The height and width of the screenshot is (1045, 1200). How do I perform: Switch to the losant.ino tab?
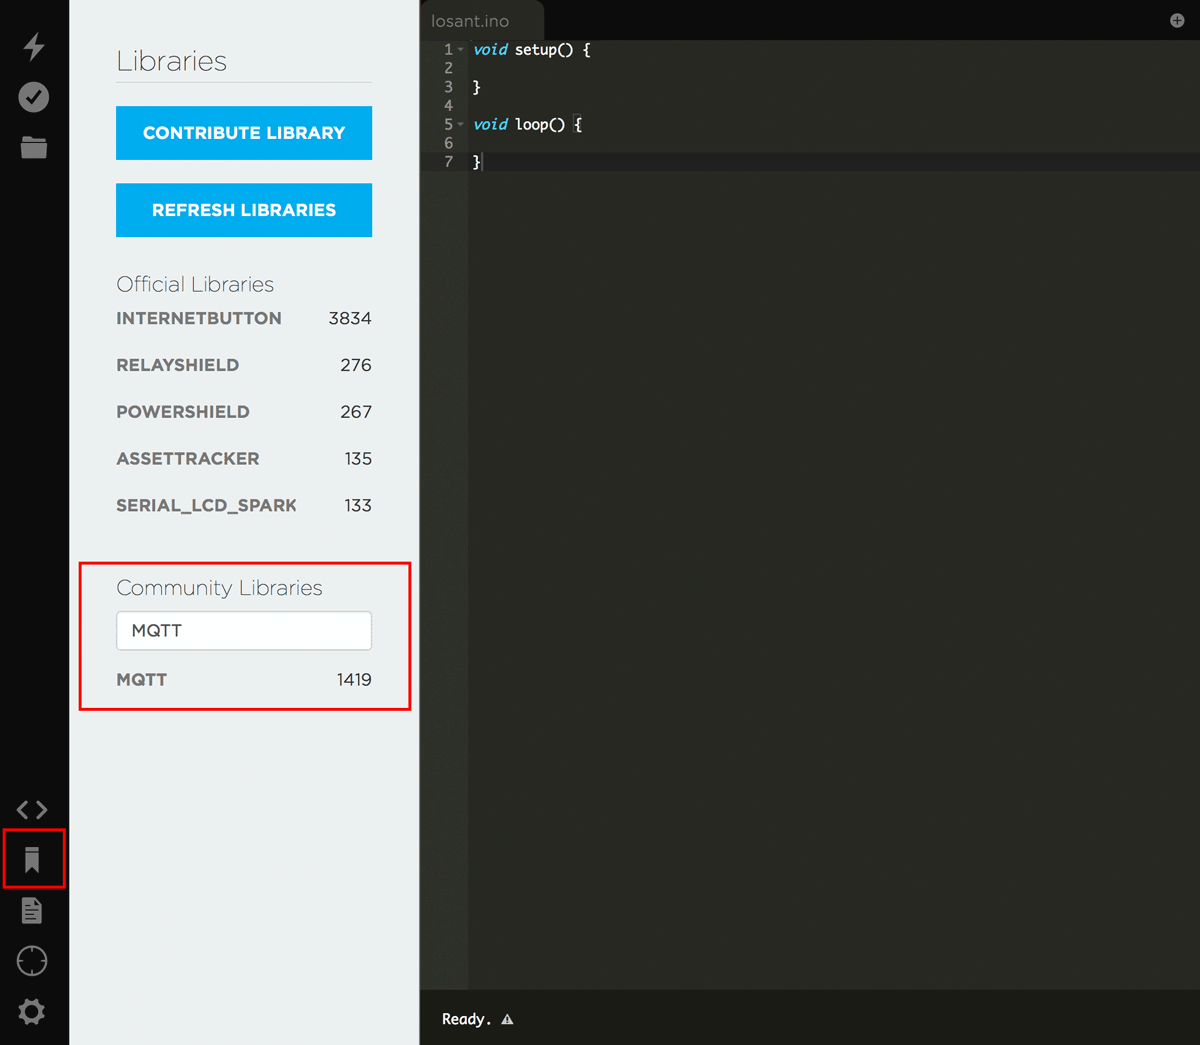(481, 21)
